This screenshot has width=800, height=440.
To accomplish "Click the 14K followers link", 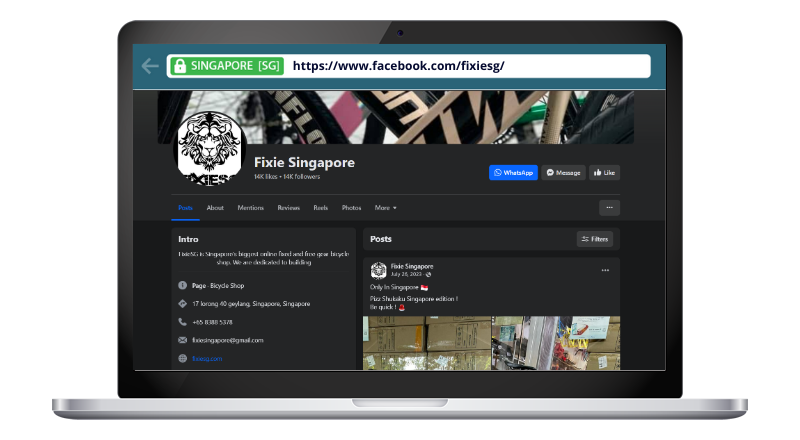I will pyautogui.click(x=302, y=177).
